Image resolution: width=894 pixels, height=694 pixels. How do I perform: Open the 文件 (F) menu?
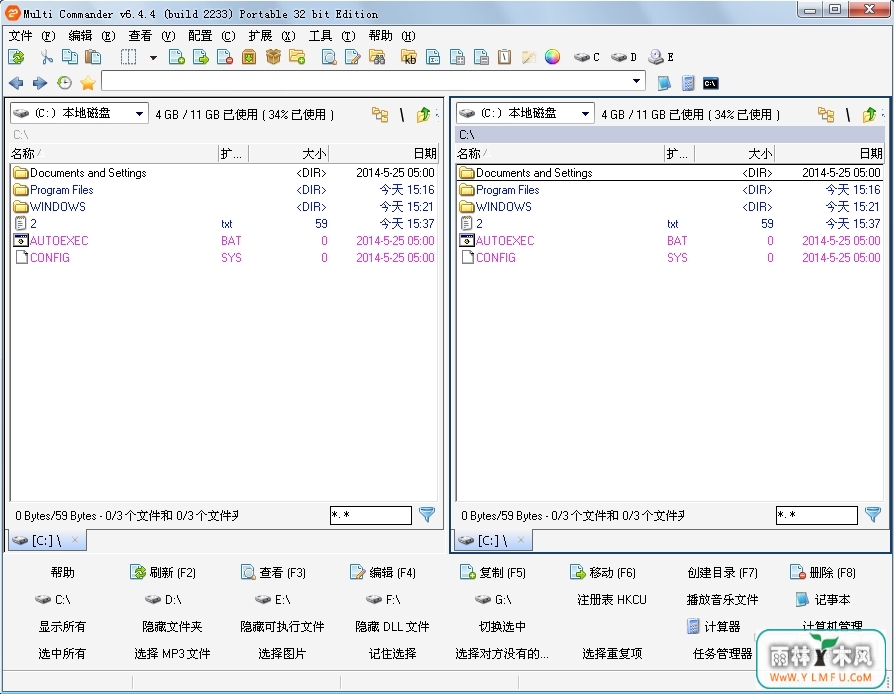[x=32, y=36]
